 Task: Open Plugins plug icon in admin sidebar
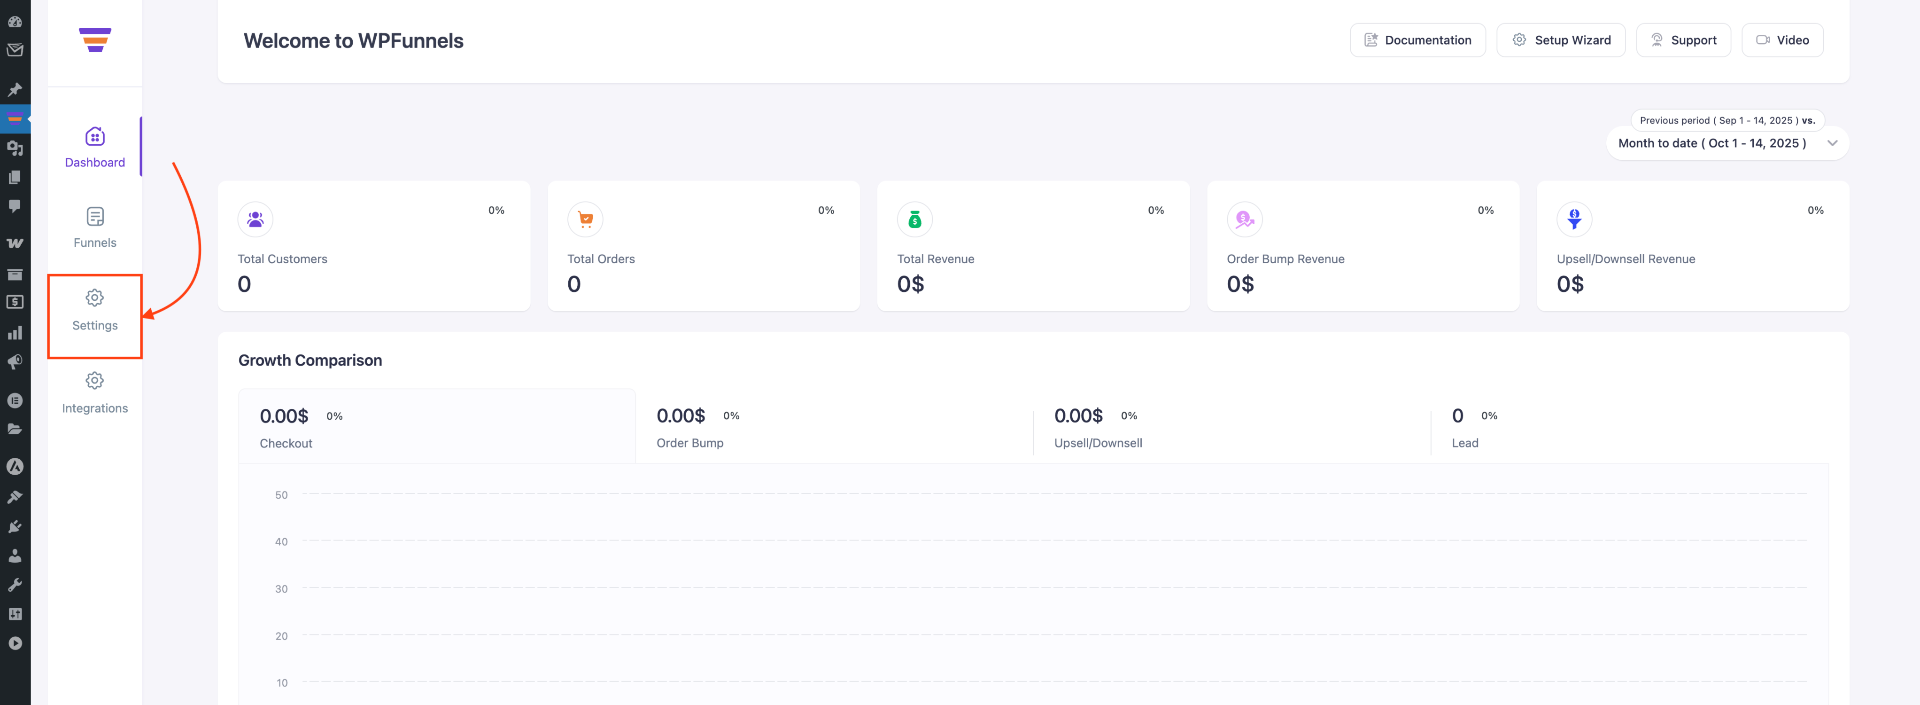point(15,526)
